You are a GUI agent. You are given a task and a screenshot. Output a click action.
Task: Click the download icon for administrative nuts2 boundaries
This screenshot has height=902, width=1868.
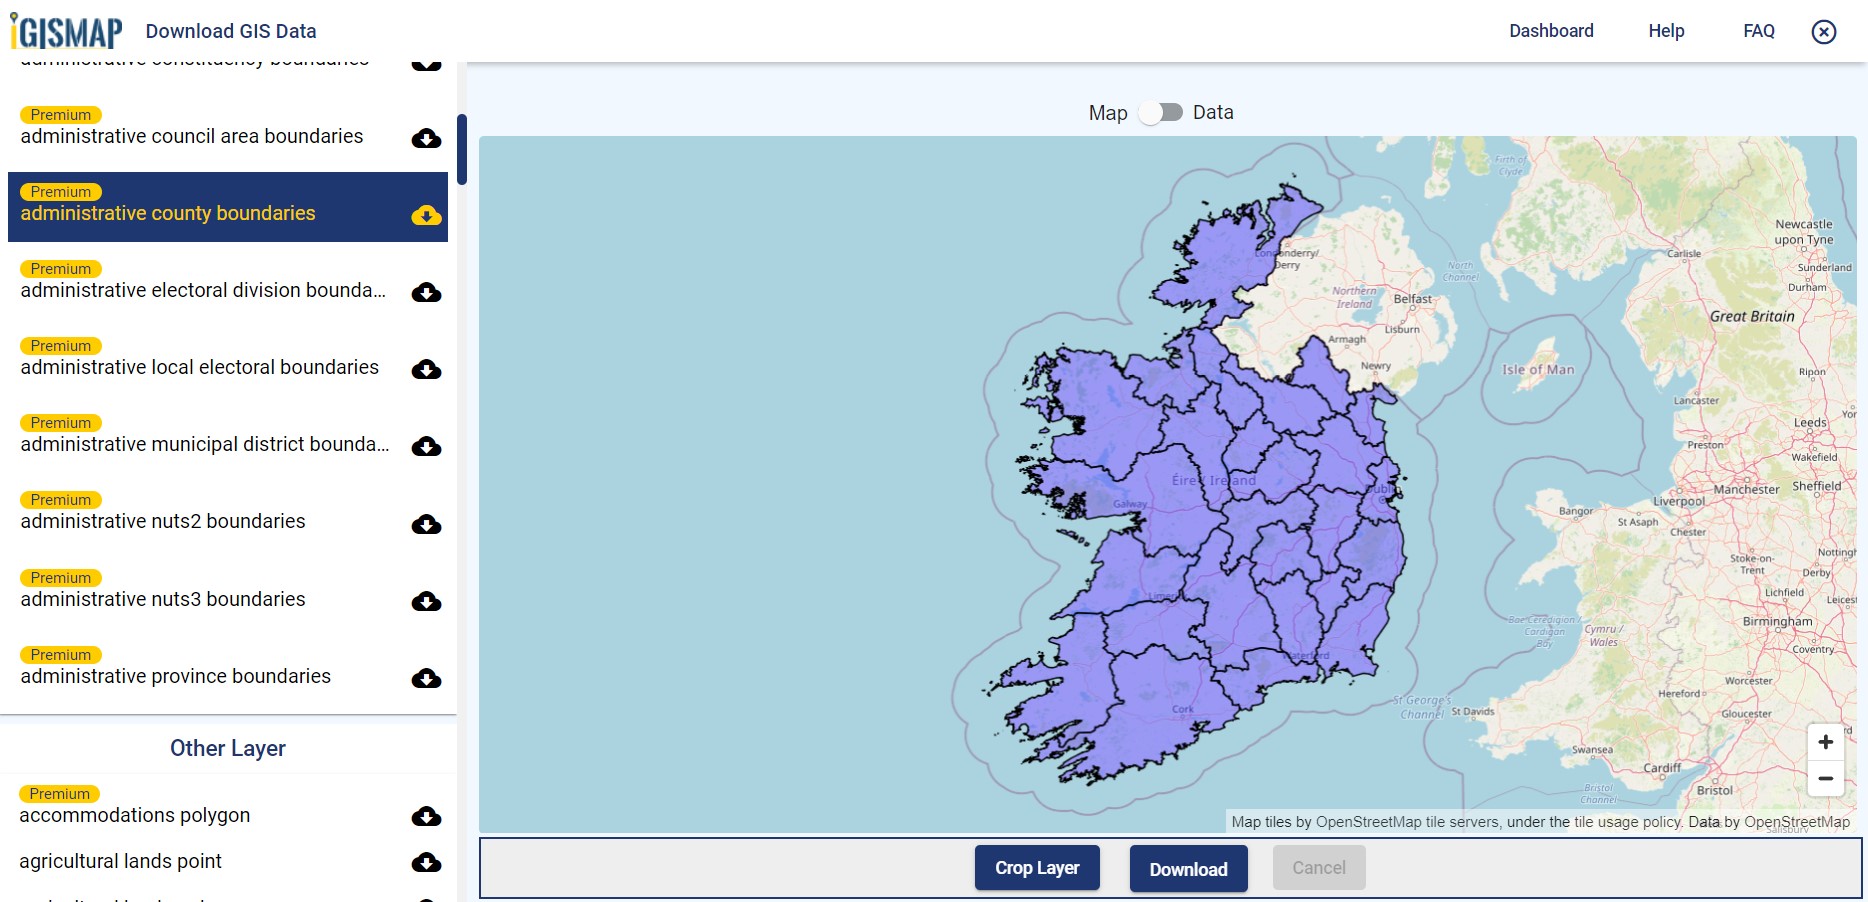[427, 523]
